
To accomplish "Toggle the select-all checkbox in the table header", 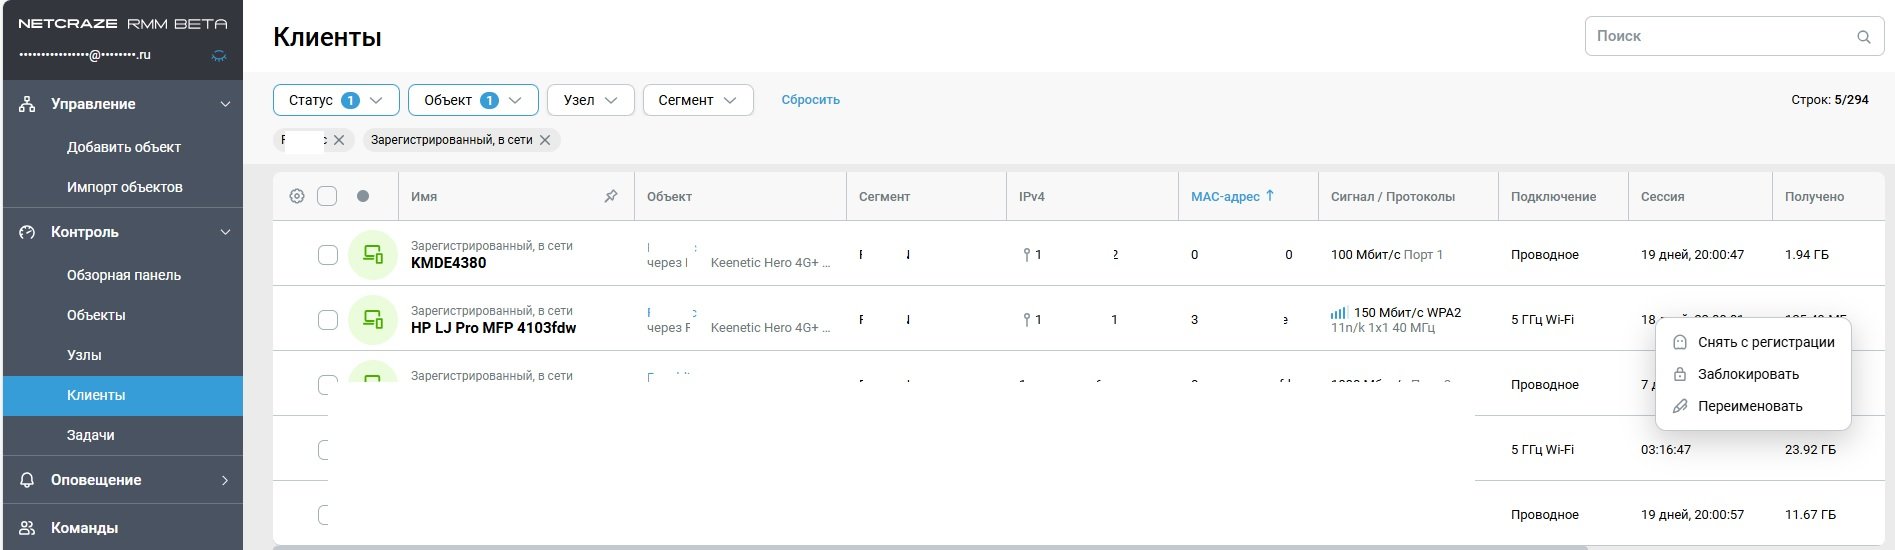I will (x=327, y=197).
